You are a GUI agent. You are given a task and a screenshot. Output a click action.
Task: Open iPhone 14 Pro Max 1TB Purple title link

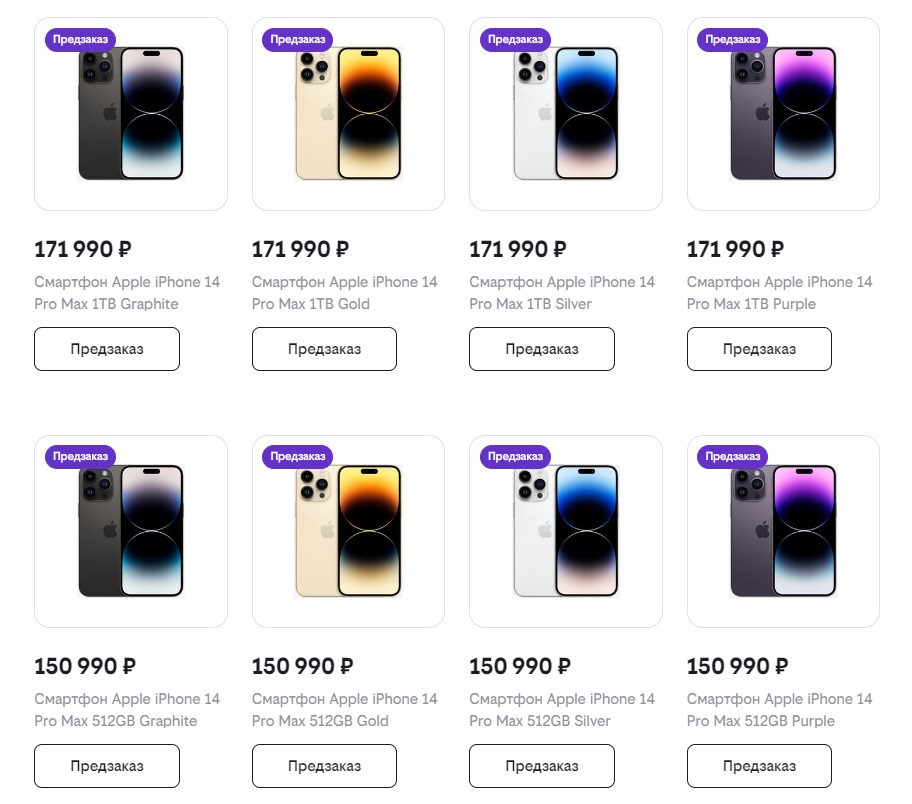coord(779,293)
